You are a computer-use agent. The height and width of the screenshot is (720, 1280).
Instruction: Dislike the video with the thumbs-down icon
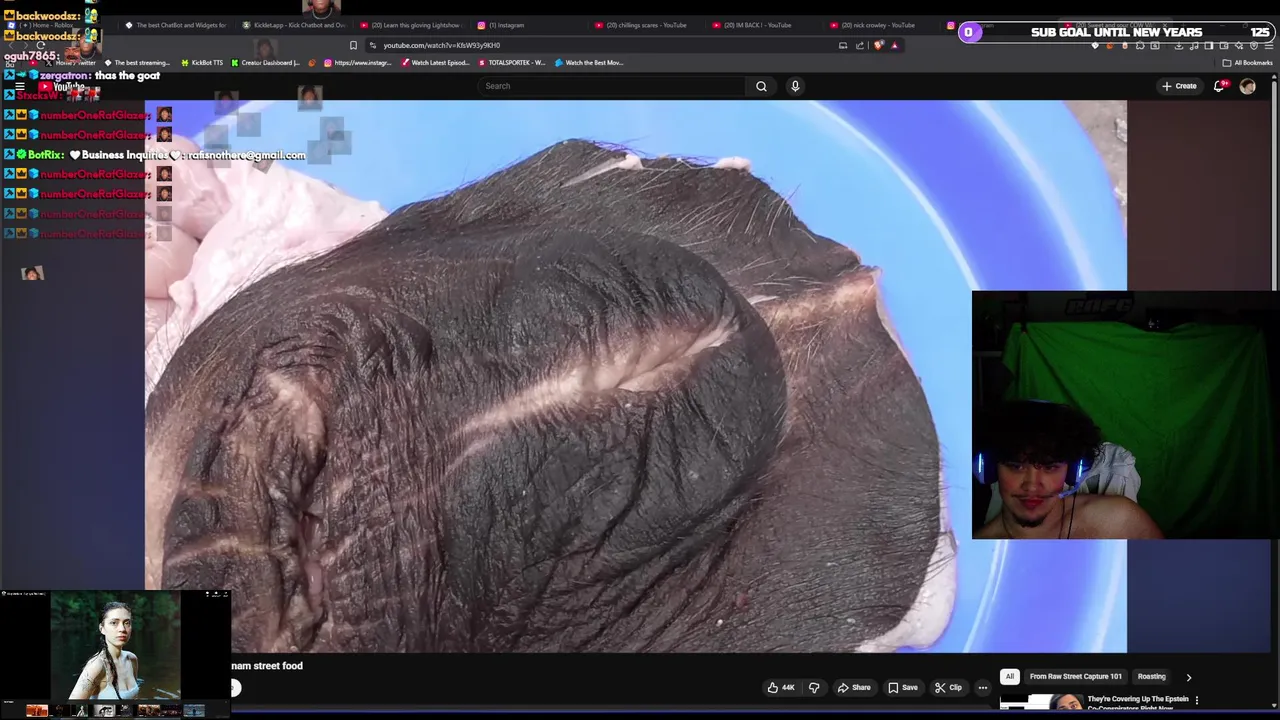click(x=814, y=688)
